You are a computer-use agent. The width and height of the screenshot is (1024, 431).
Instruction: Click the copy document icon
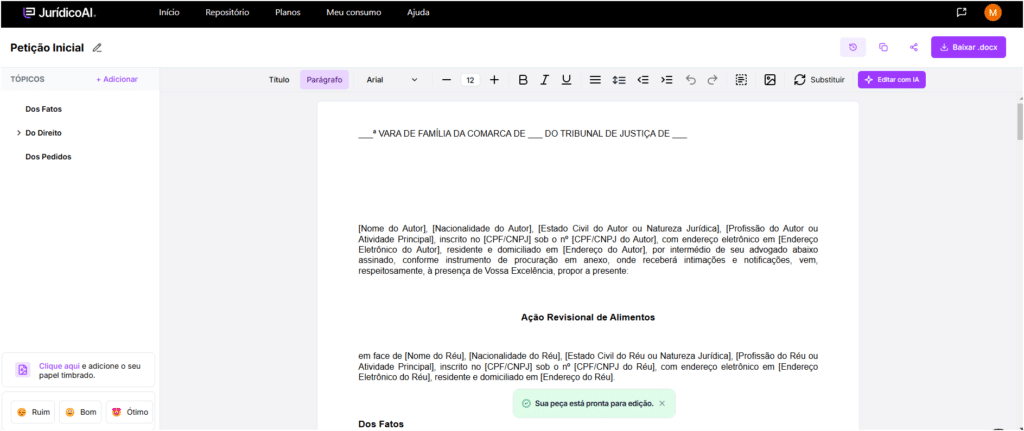click(x=883, y=47)
